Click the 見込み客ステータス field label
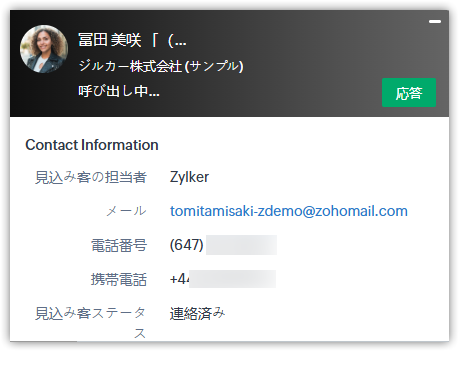459x382 pixels. pos(91,323)
